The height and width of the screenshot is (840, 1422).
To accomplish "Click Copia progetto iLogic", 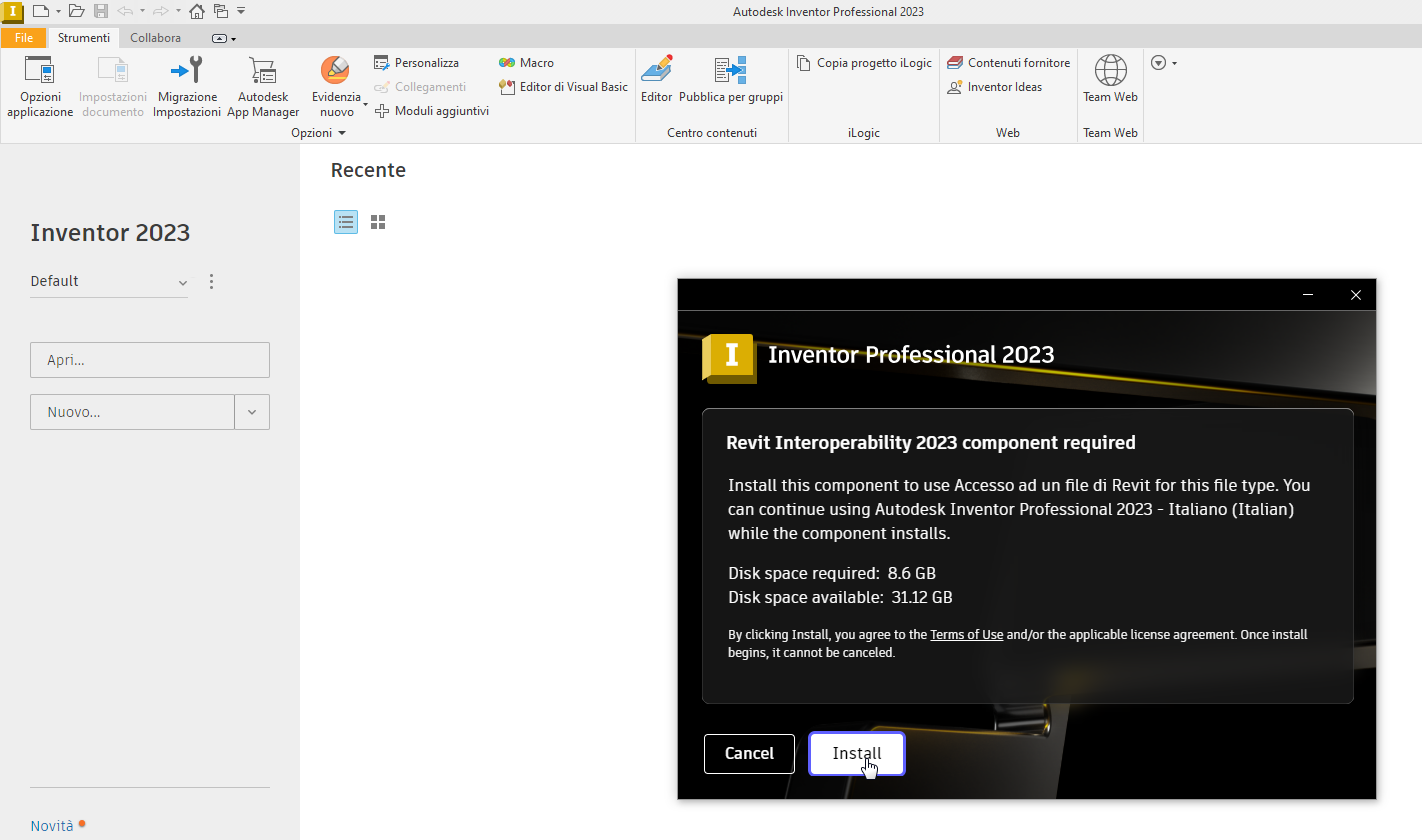I will coord(864,62).
